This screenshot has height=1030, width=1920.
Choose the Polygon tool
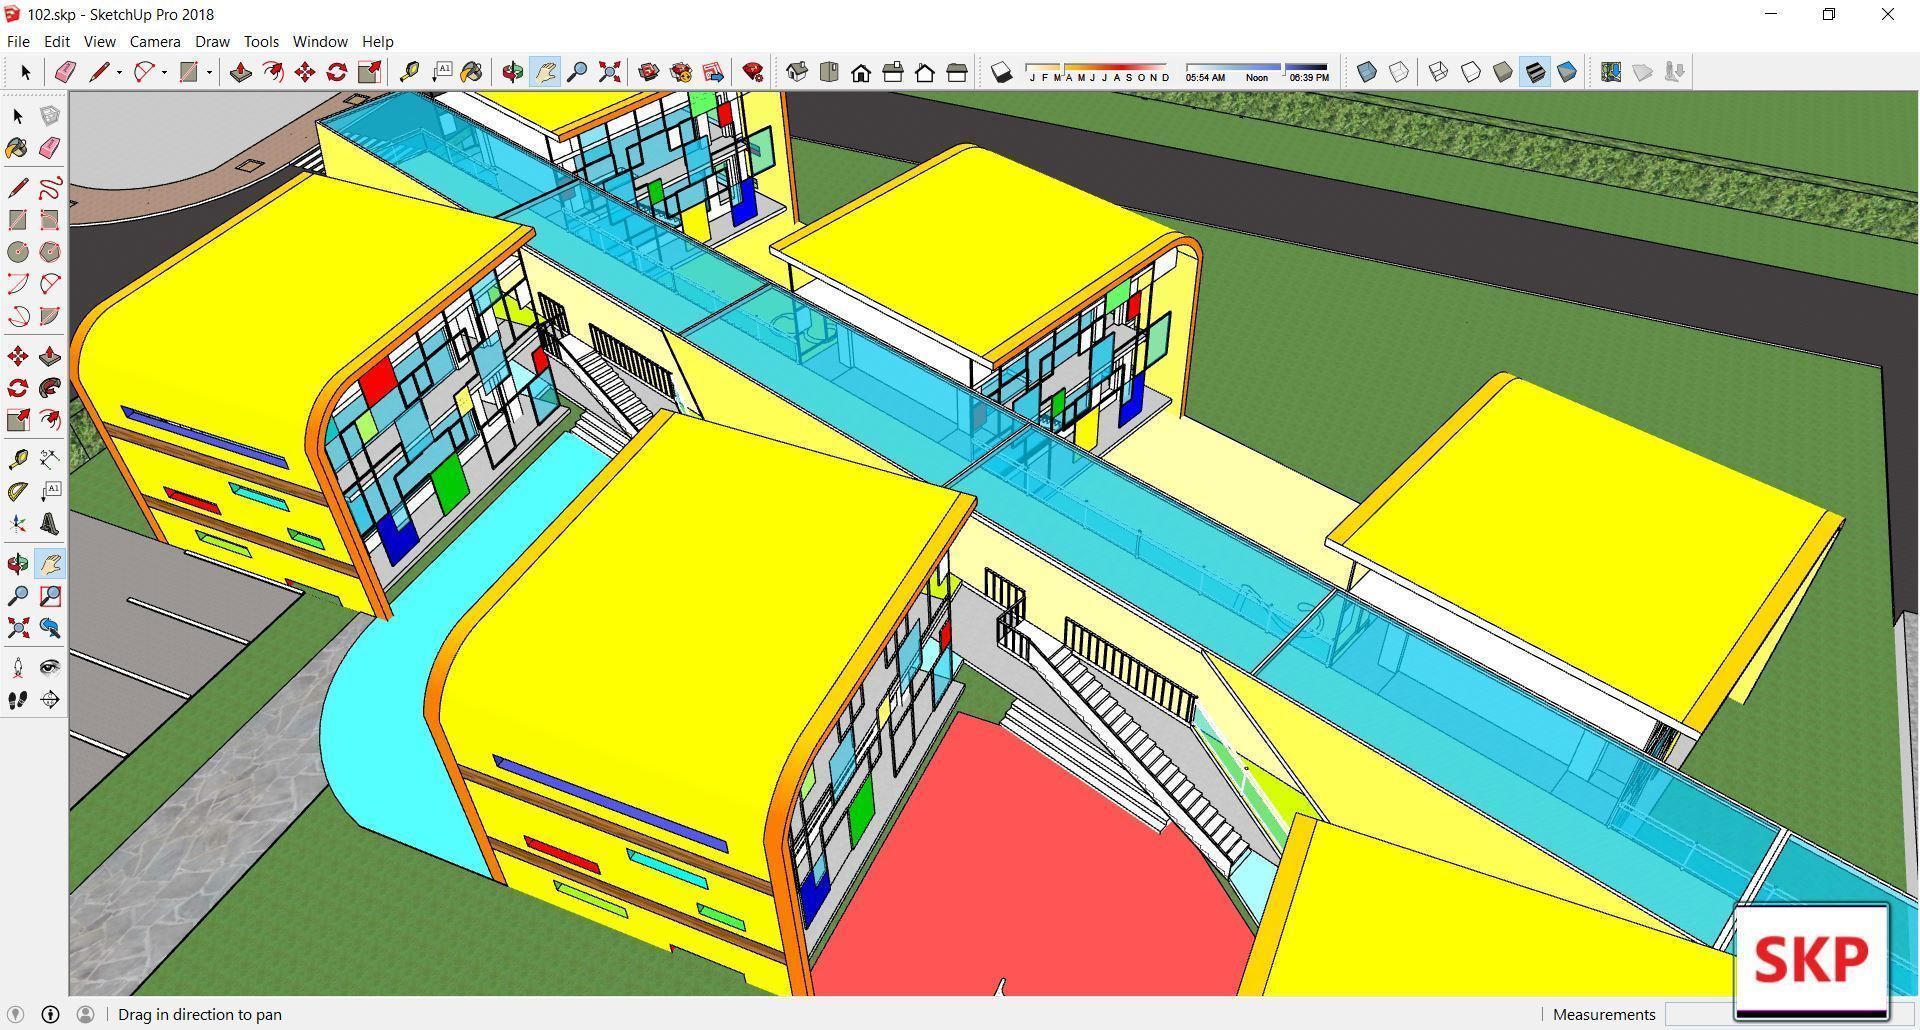(50, 252)
